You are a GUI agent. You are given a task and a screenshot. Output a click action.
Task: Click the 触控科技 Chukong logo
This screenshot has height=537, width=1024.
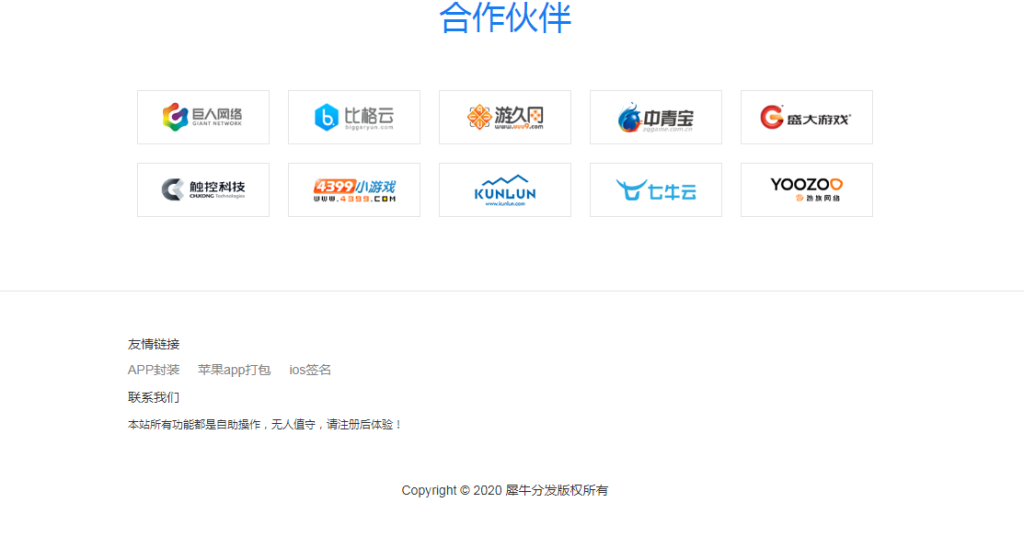click(x=203, y=190)
